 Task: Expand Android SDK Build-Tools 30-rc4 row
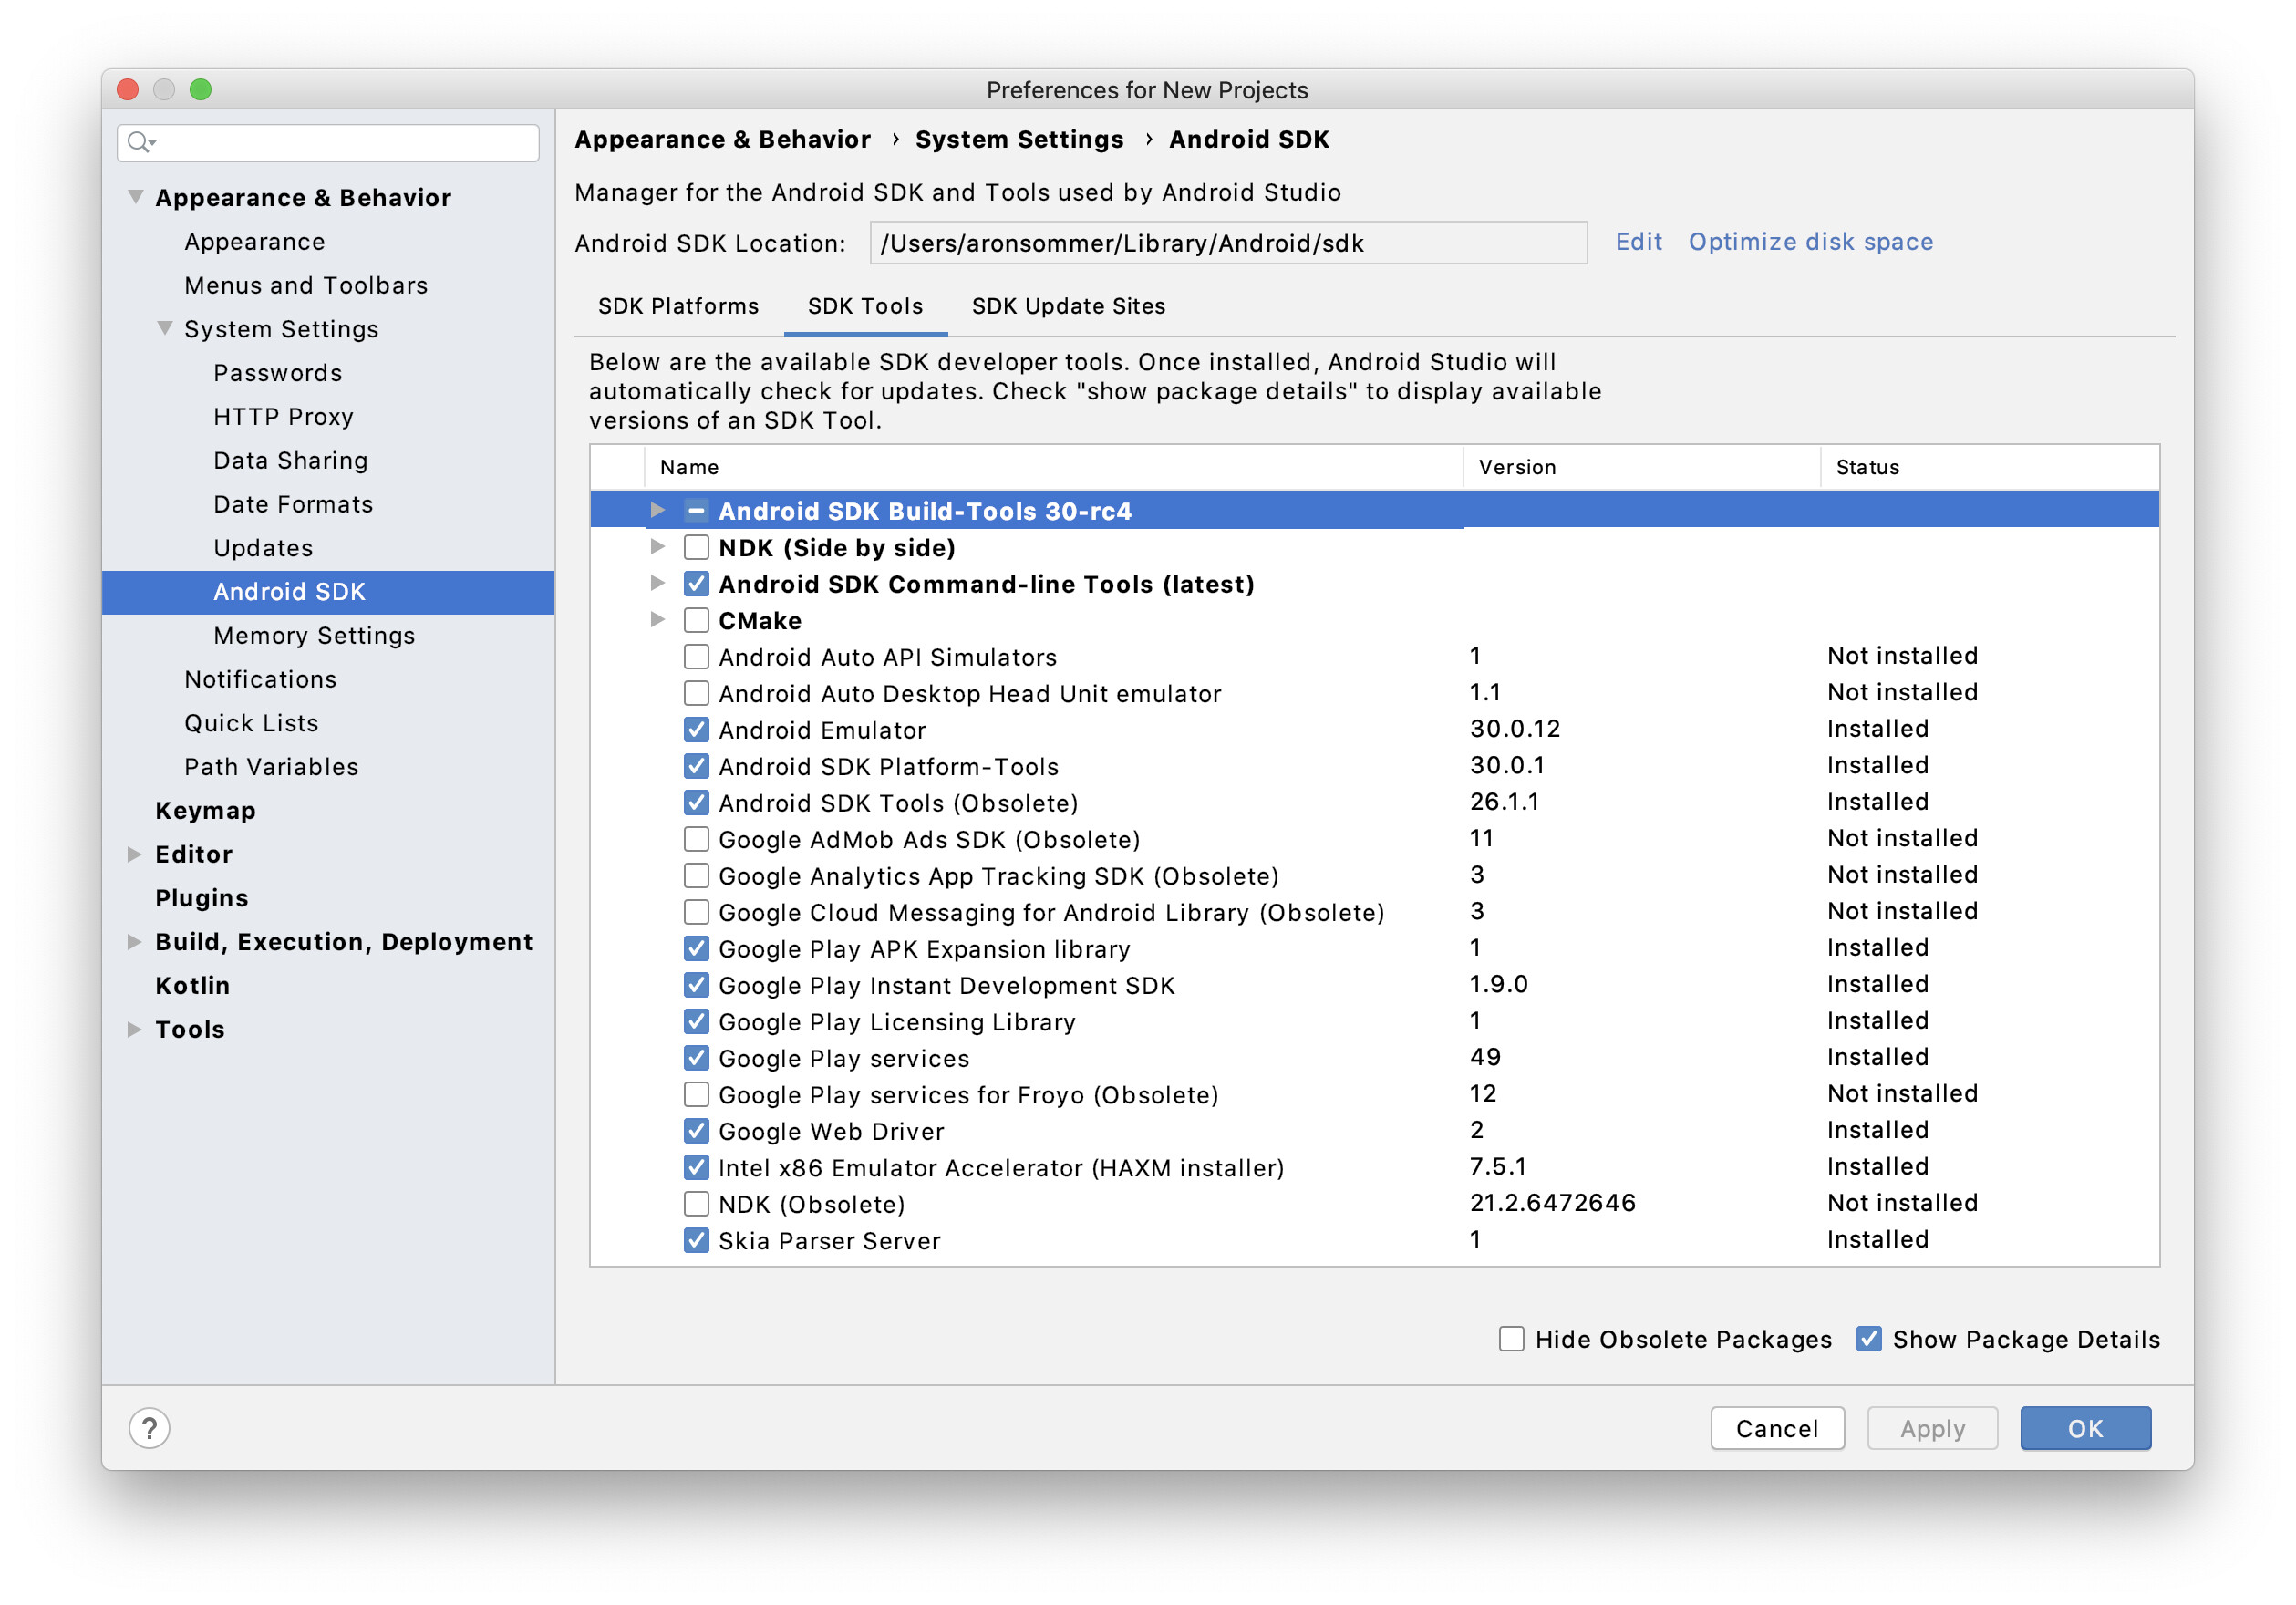[x=657, y=510]
